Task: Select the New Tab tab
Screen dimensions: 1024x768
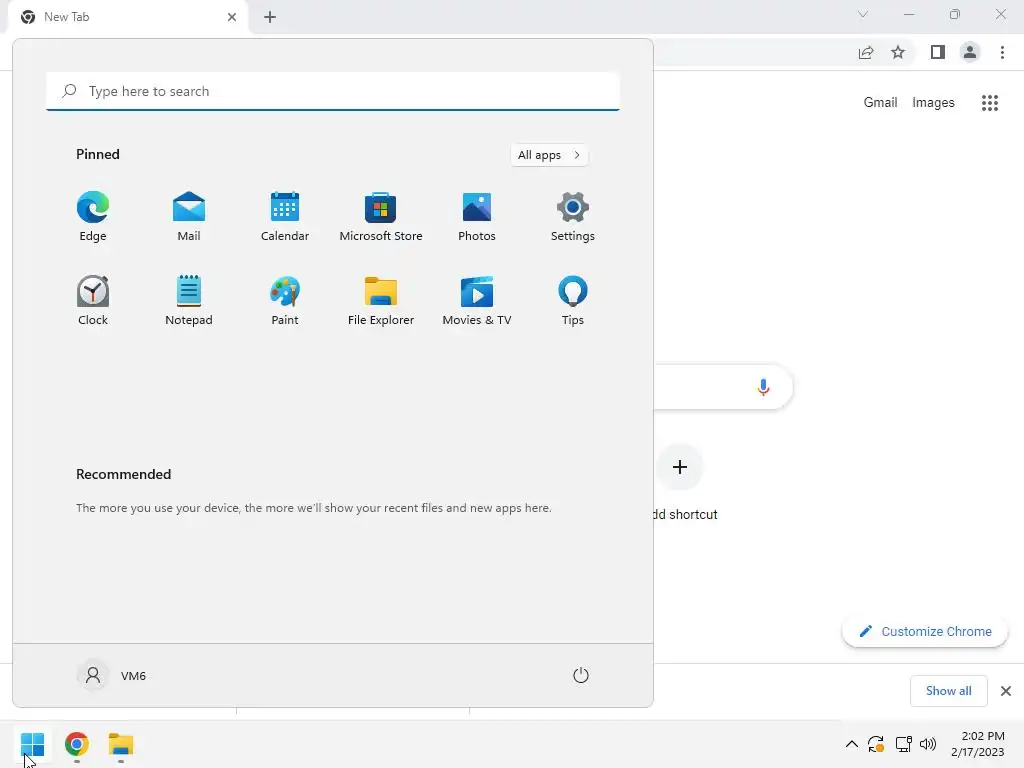Action: pyautogui.click(x=127, y=17)
